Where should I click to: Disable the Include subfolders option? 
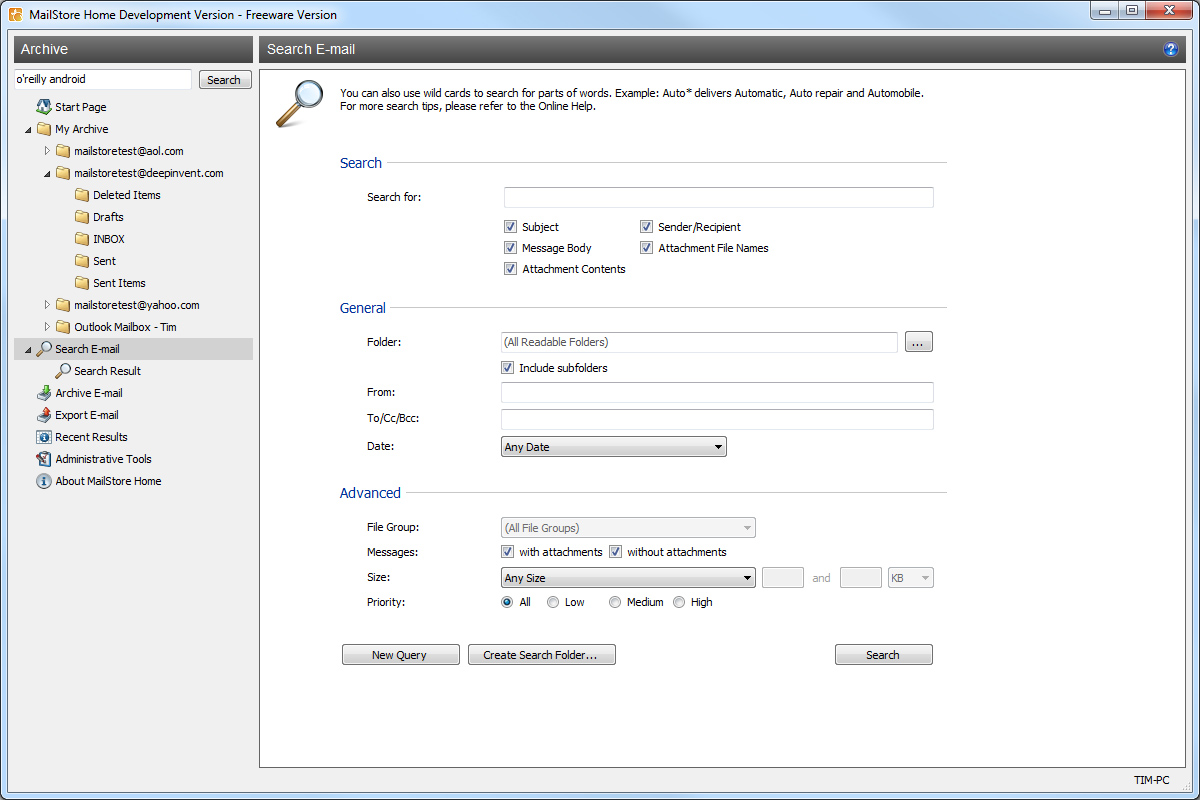[508, 367]
